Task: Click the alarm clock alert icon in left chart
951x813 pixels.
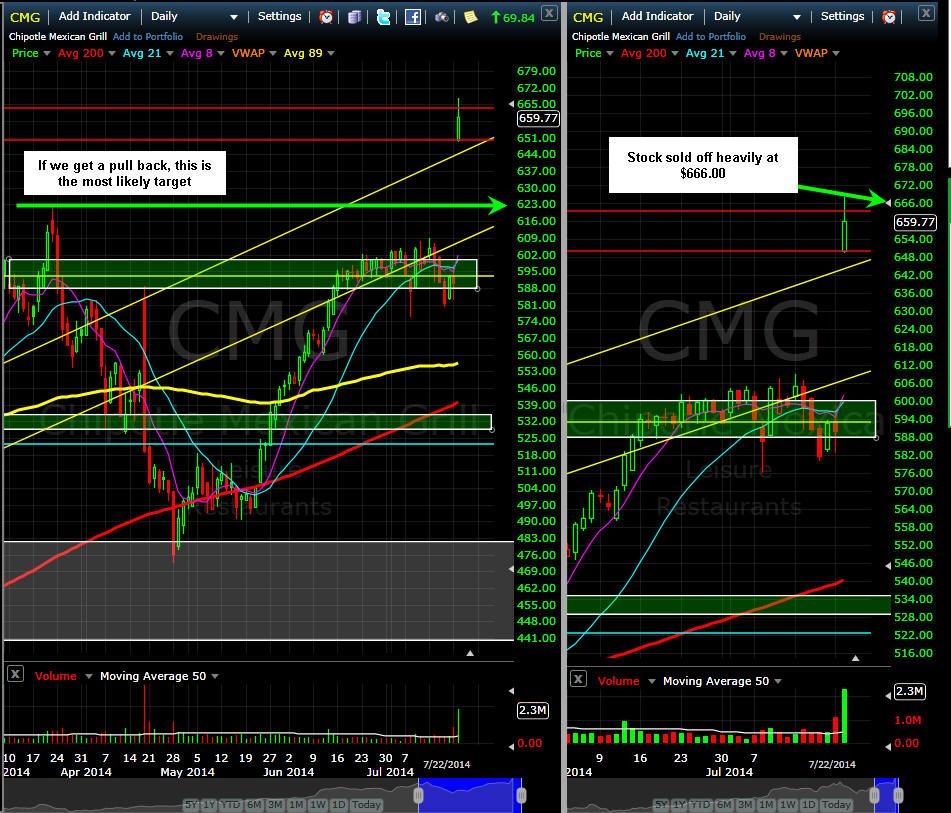Action: click(x=326, y=17)
